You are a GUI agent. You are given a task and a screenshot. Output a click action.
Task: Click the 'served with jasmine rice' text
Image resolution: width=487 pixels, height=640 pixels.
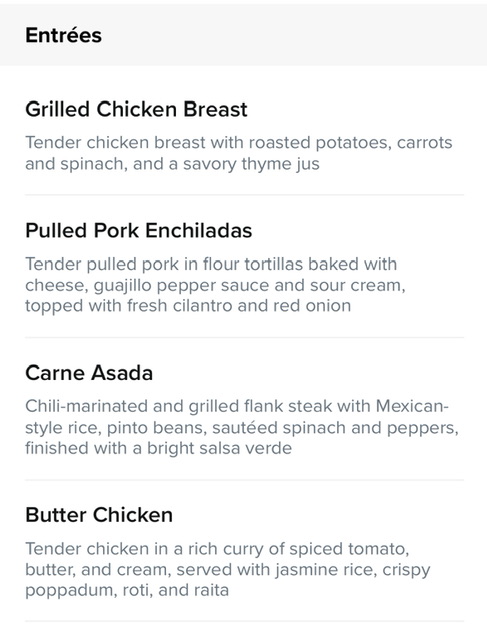pyautogui.click(x=277, y=570)
